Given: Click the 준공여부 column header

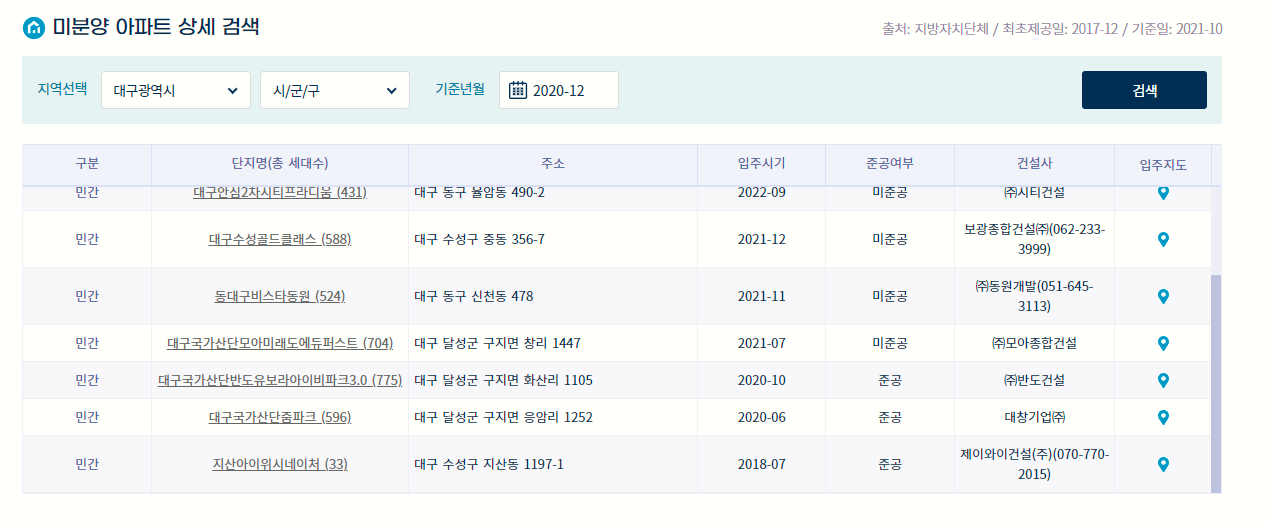Looking at the screenshot, I should pyautogui.click(x=890, y=164).
